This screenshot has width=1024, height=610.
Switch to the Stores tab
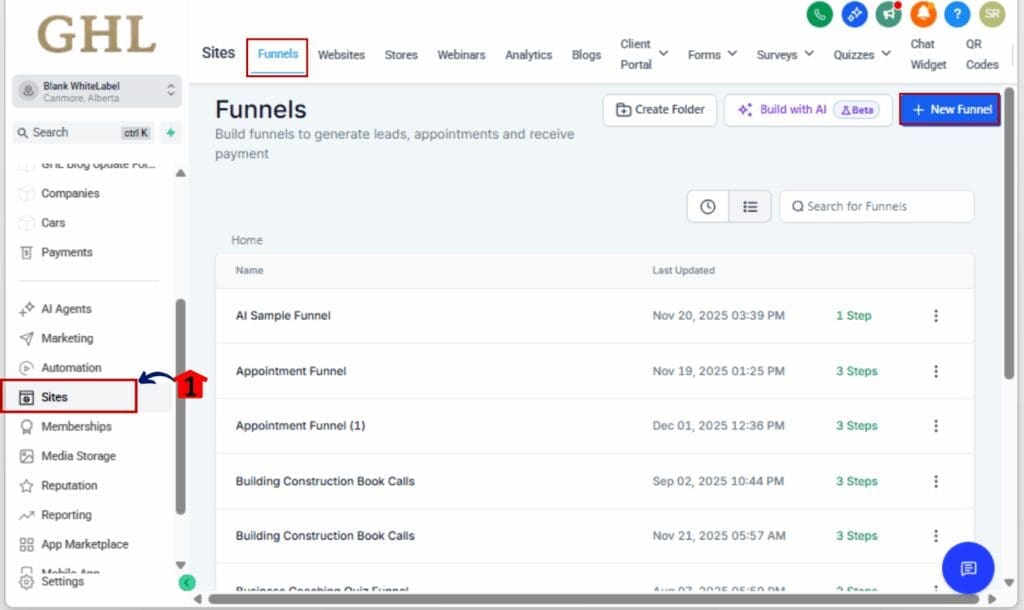(x=401, y=55)
